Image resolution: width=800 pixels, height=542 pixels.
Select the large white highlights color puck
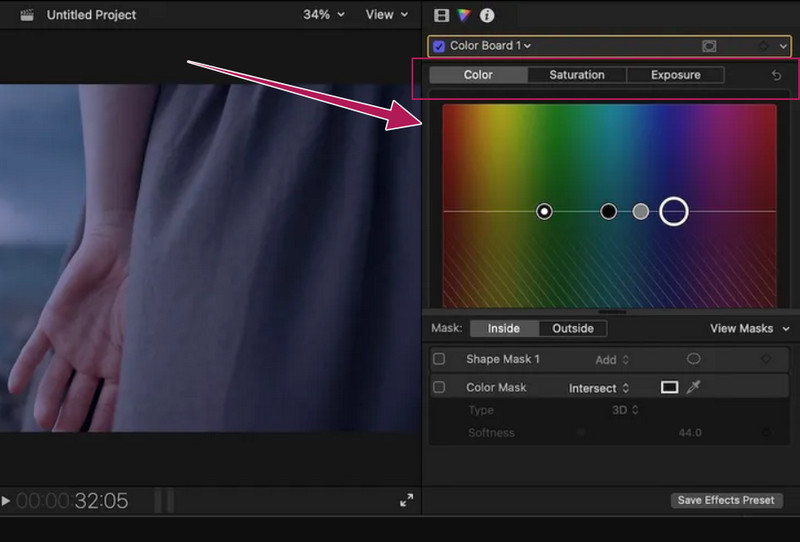point(674,211)
